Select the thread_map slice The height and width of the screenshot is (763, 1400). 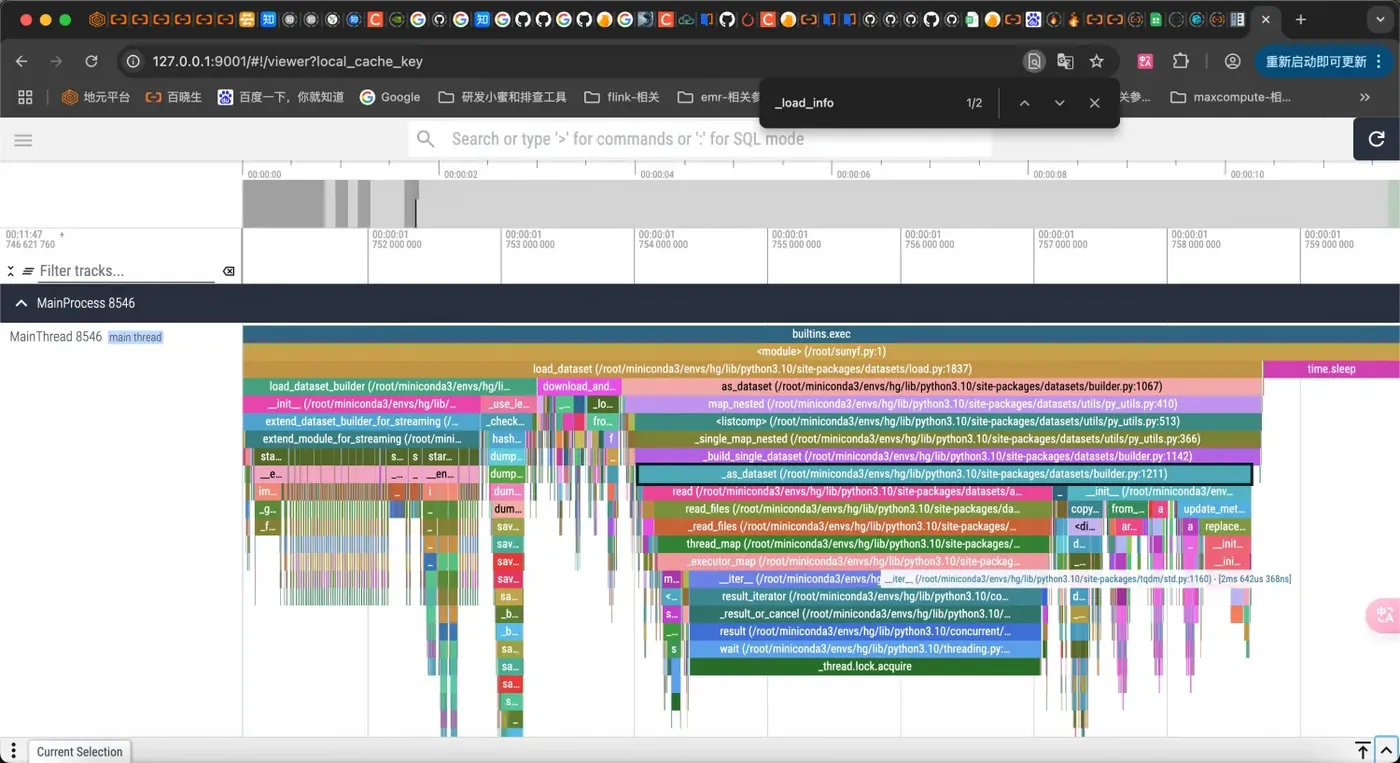[854, 544]
